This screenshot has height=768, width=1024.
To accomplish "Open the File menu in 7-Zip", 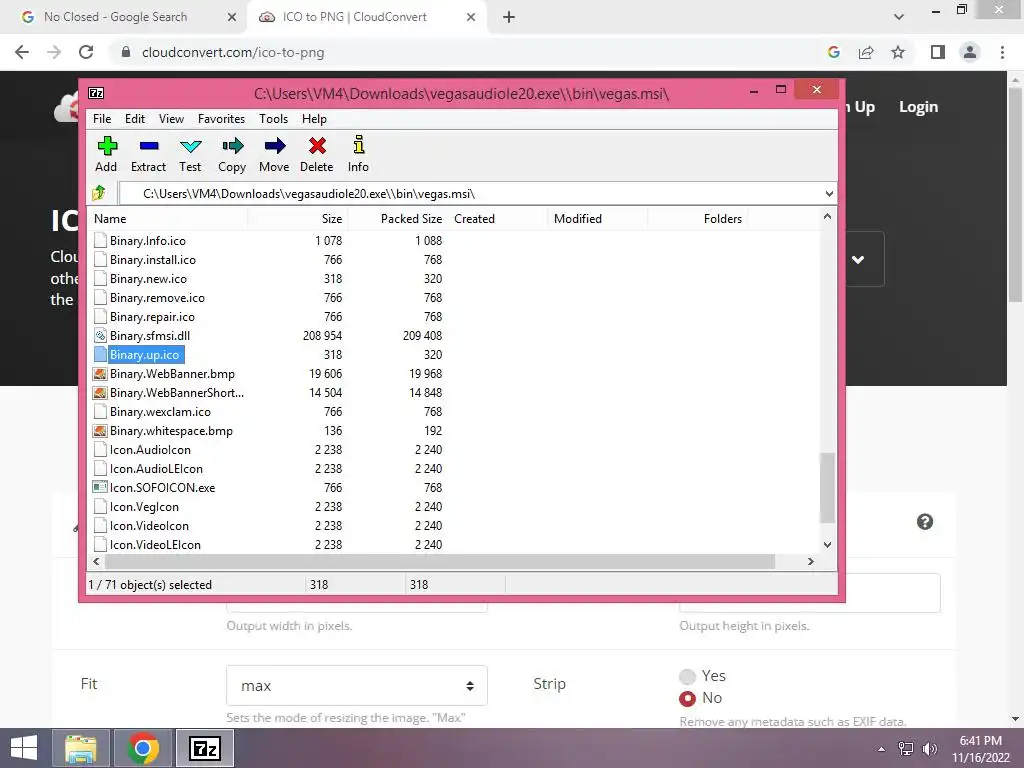I will click(x=102, y=119).
